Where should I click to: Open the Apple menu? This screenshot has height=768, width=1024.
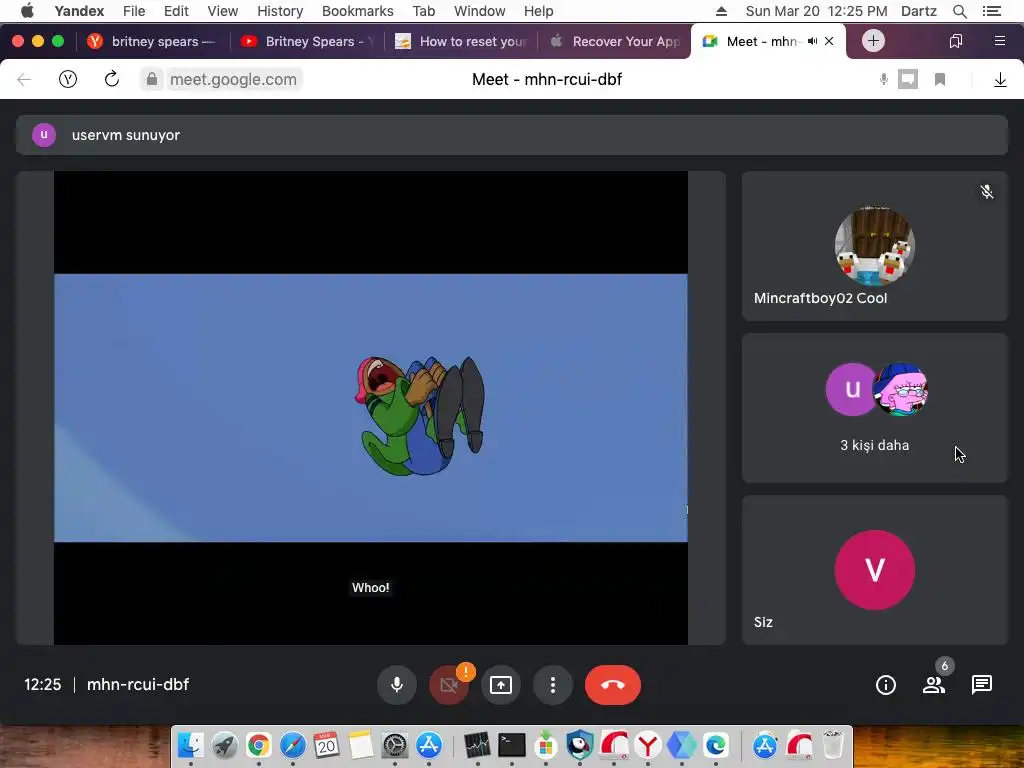click(x=27, y=11)
